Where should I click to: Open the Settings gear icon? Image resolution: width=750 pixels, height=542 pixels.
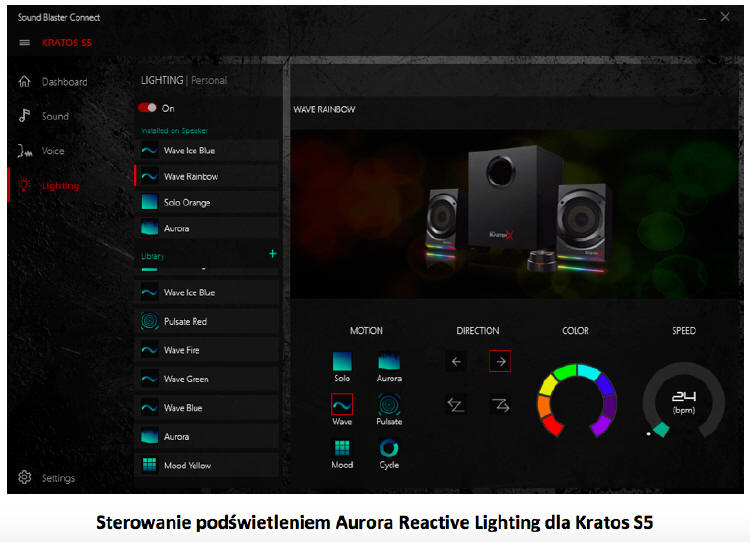pos(24,477)
